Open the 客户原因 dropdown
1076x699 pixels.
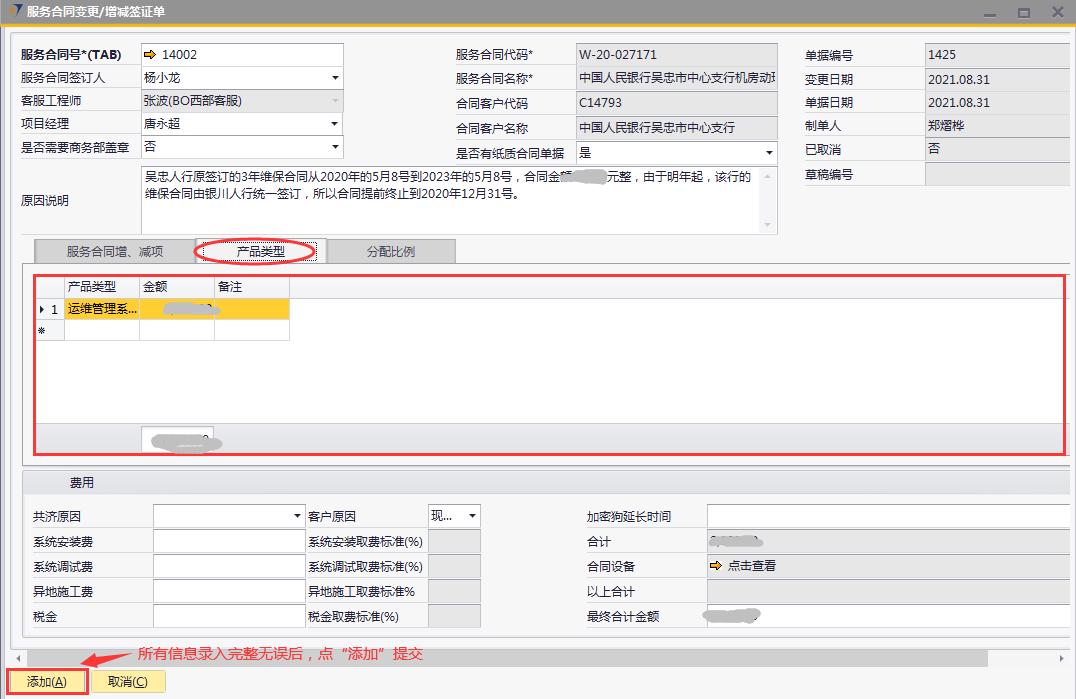point(472,516)
